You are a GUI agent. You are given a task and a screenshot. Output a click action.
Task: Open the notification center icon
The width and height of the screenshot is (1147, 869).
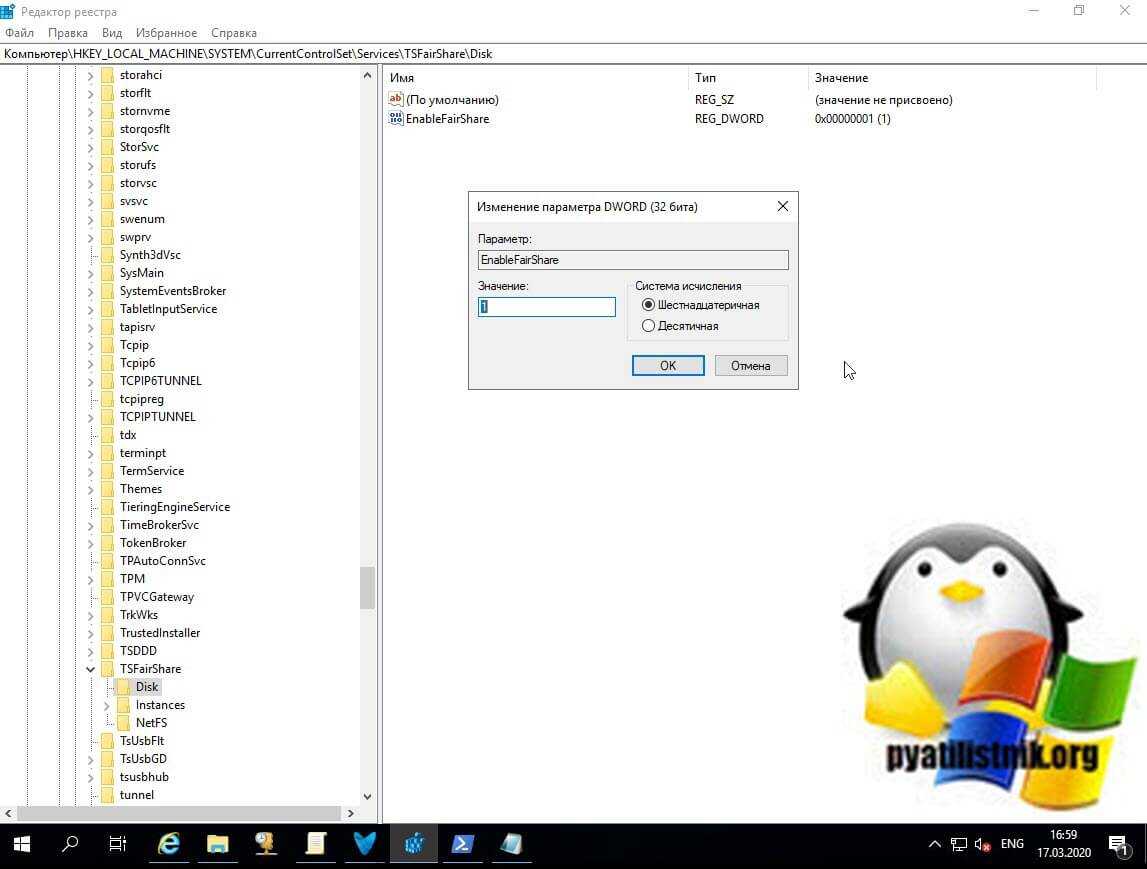pyautogui.click(x=1118, y=844)
